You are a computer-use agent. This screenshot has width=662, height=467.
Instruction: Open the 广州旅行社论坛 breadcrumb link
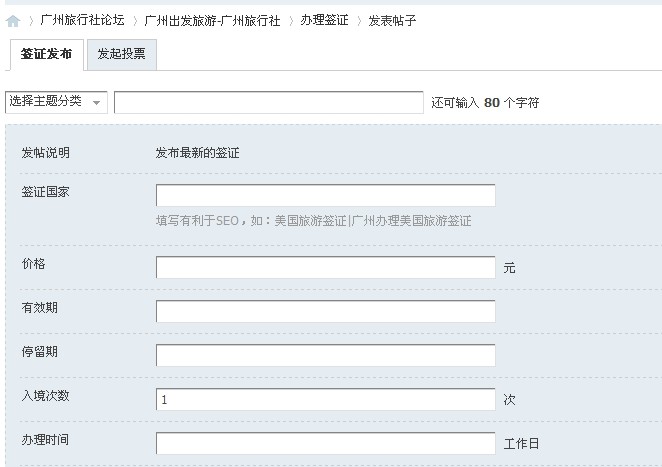(83, 20)
